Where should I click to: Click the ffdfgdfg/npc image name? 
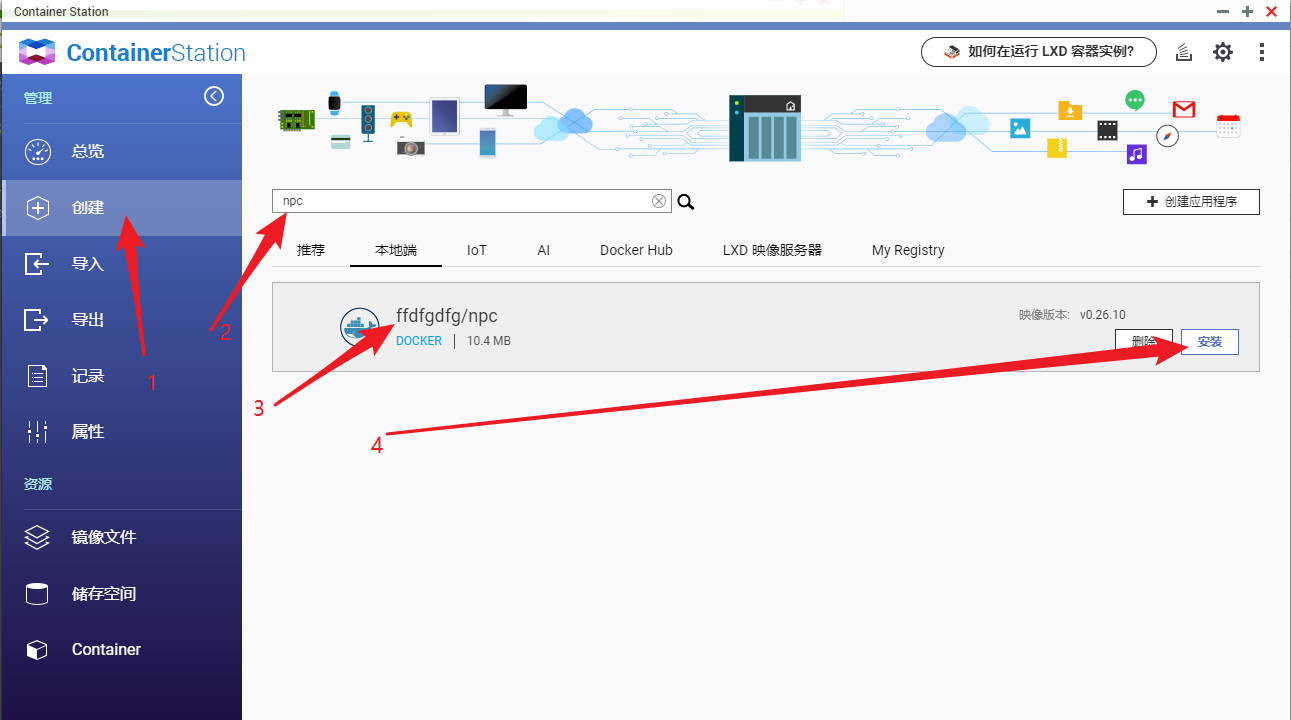click(x=447, y=316)
